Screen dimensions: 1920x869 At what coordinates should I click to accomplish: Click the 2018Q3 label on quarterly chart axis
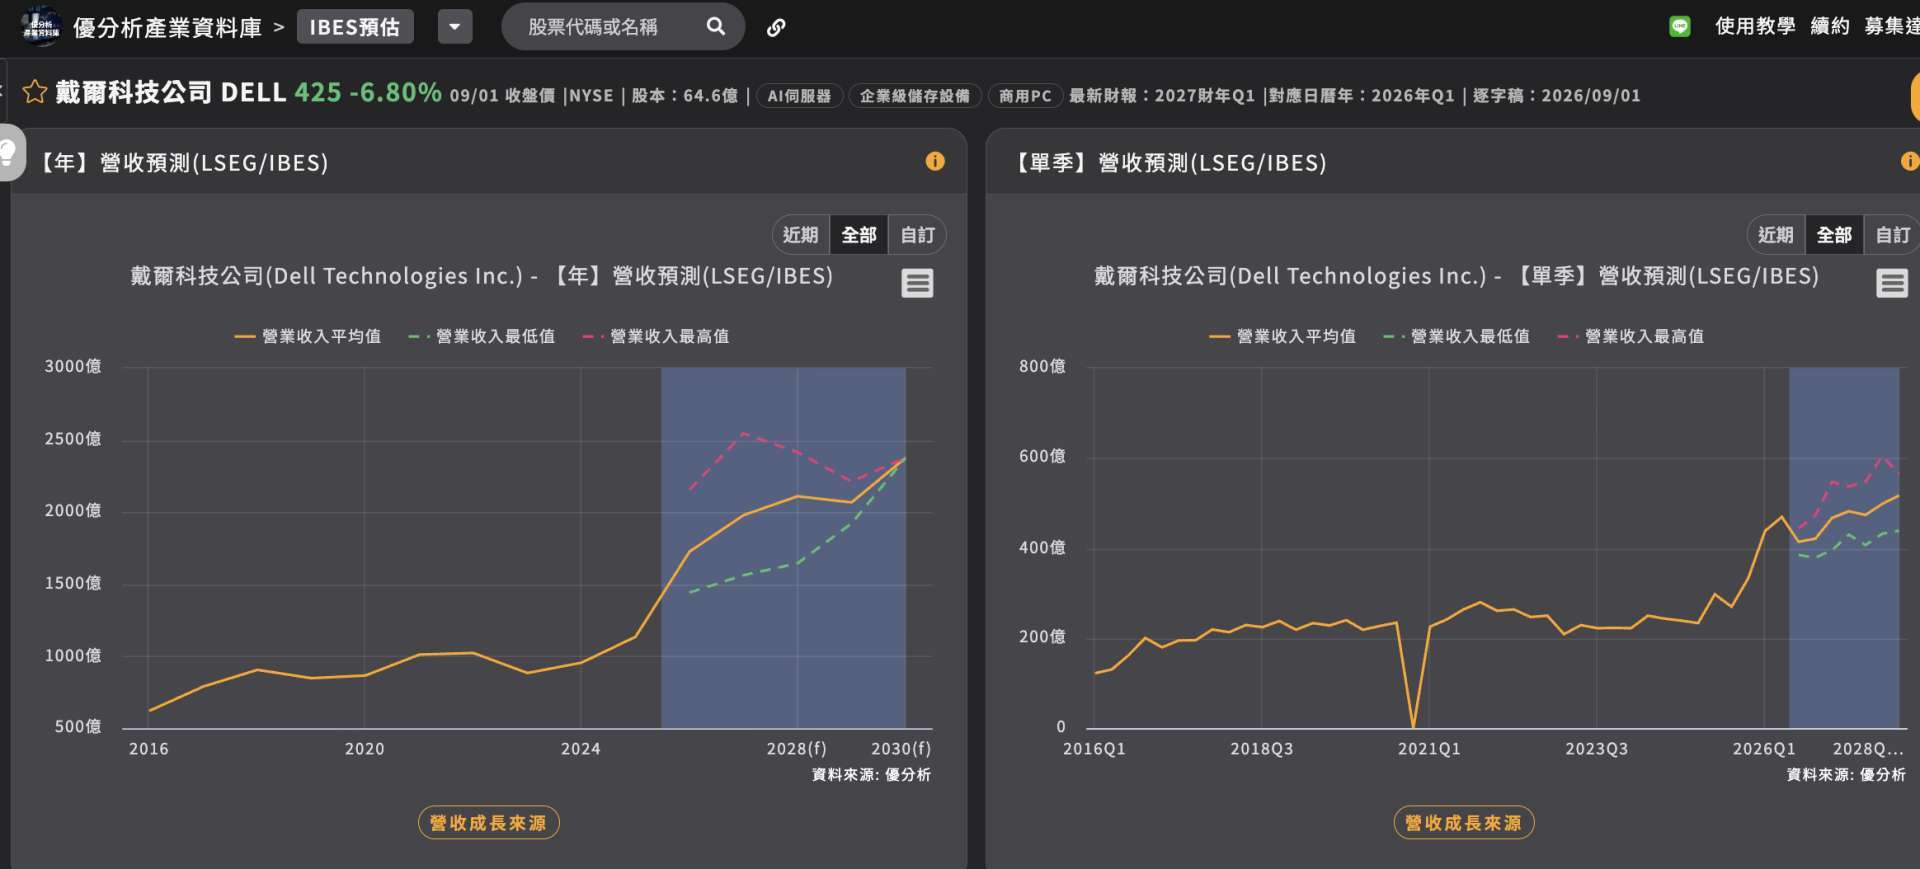[1262, 749]
